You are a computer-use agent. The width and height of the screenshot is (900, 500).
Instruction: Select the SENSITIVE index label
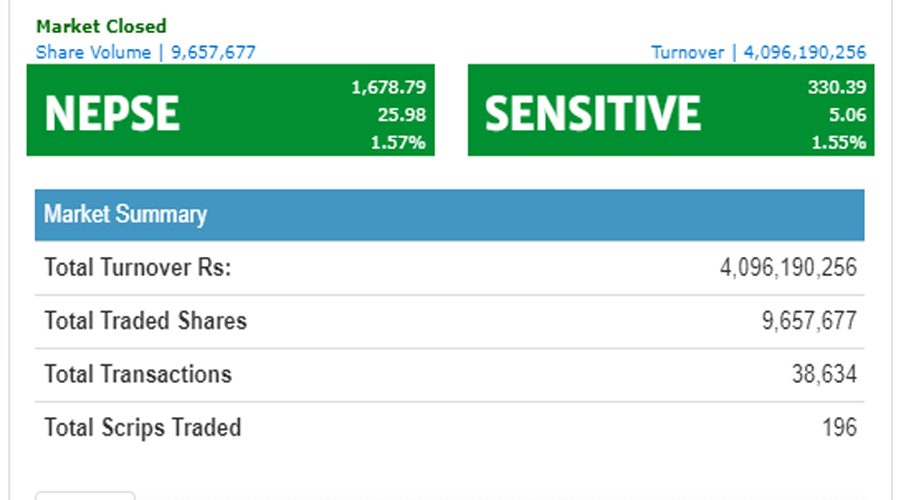tap(593, 113)
